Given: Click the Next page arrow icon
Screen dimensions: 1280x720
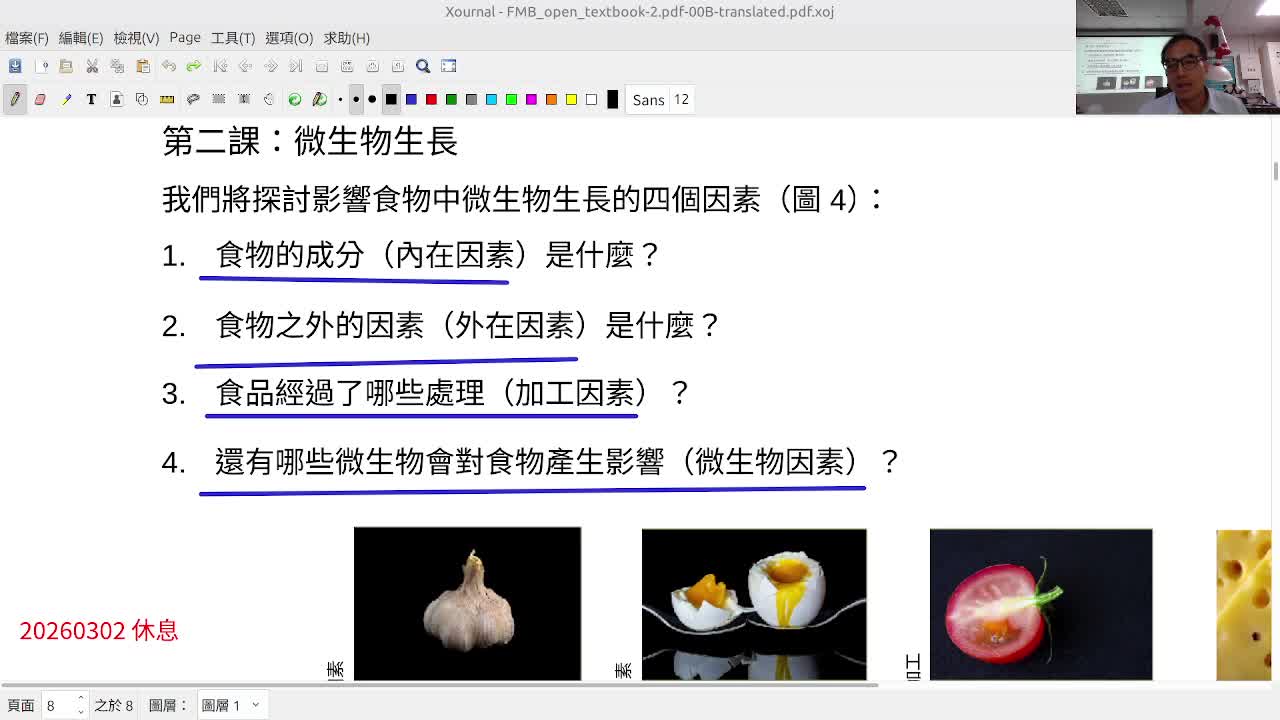Looking at the screenshot, I should click(x=271, y=66).
